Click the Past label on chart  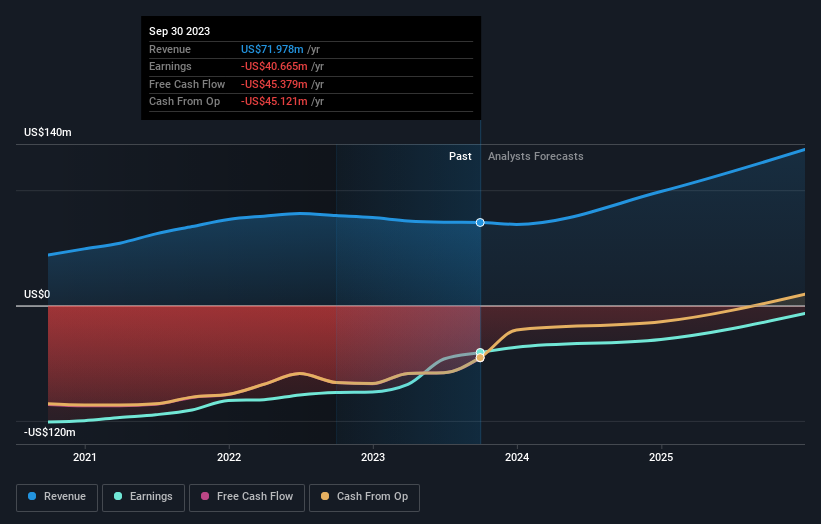click(460, 157)
